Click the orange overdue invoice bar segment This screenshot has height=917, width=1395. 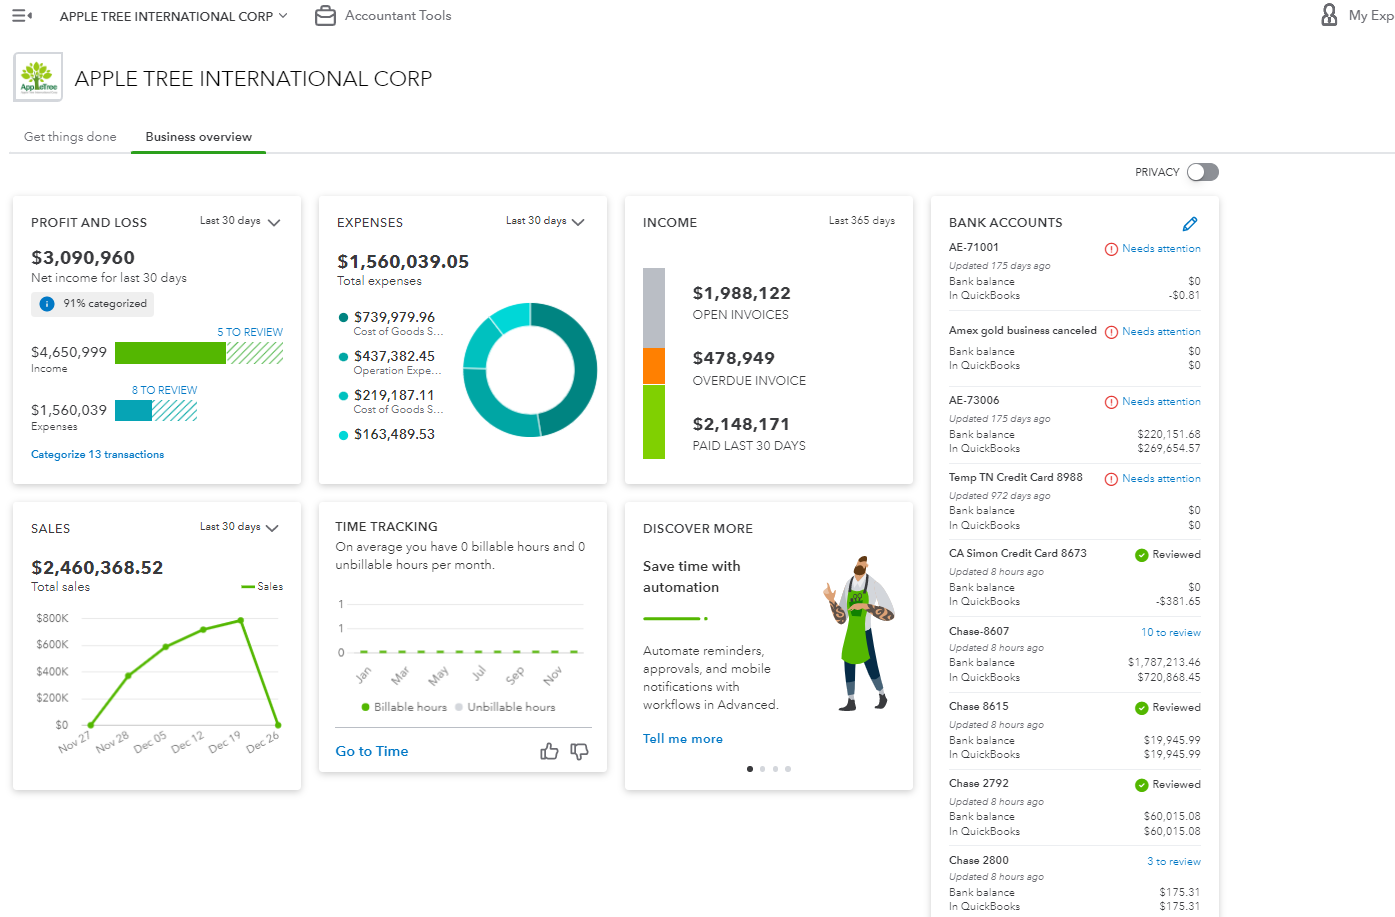(654, 366)
